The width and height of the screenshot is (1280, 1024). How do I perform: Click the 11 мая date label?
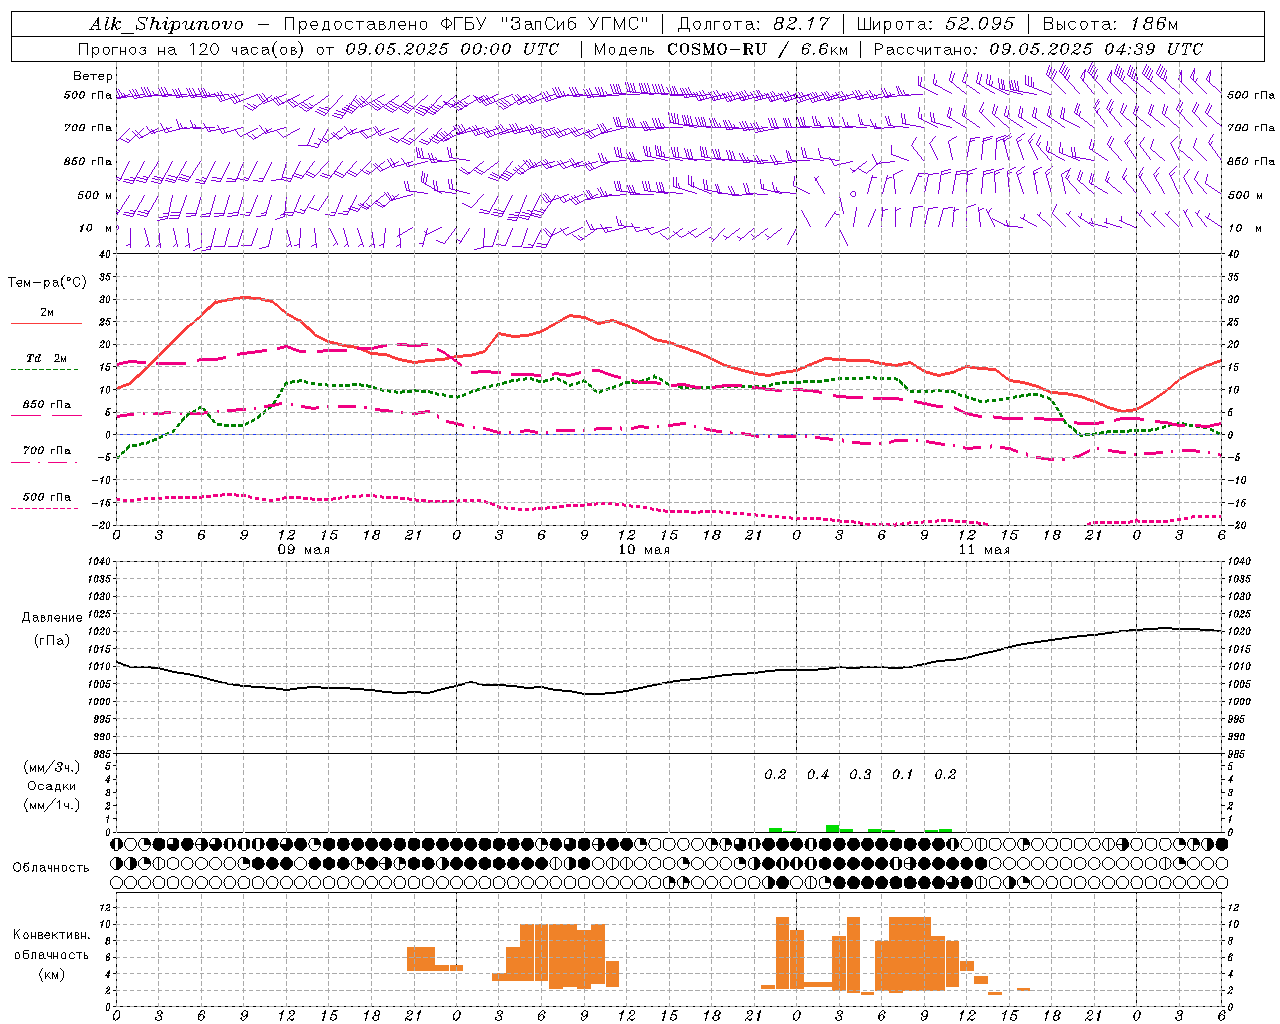pyautogui.click(x=984, y=550)
